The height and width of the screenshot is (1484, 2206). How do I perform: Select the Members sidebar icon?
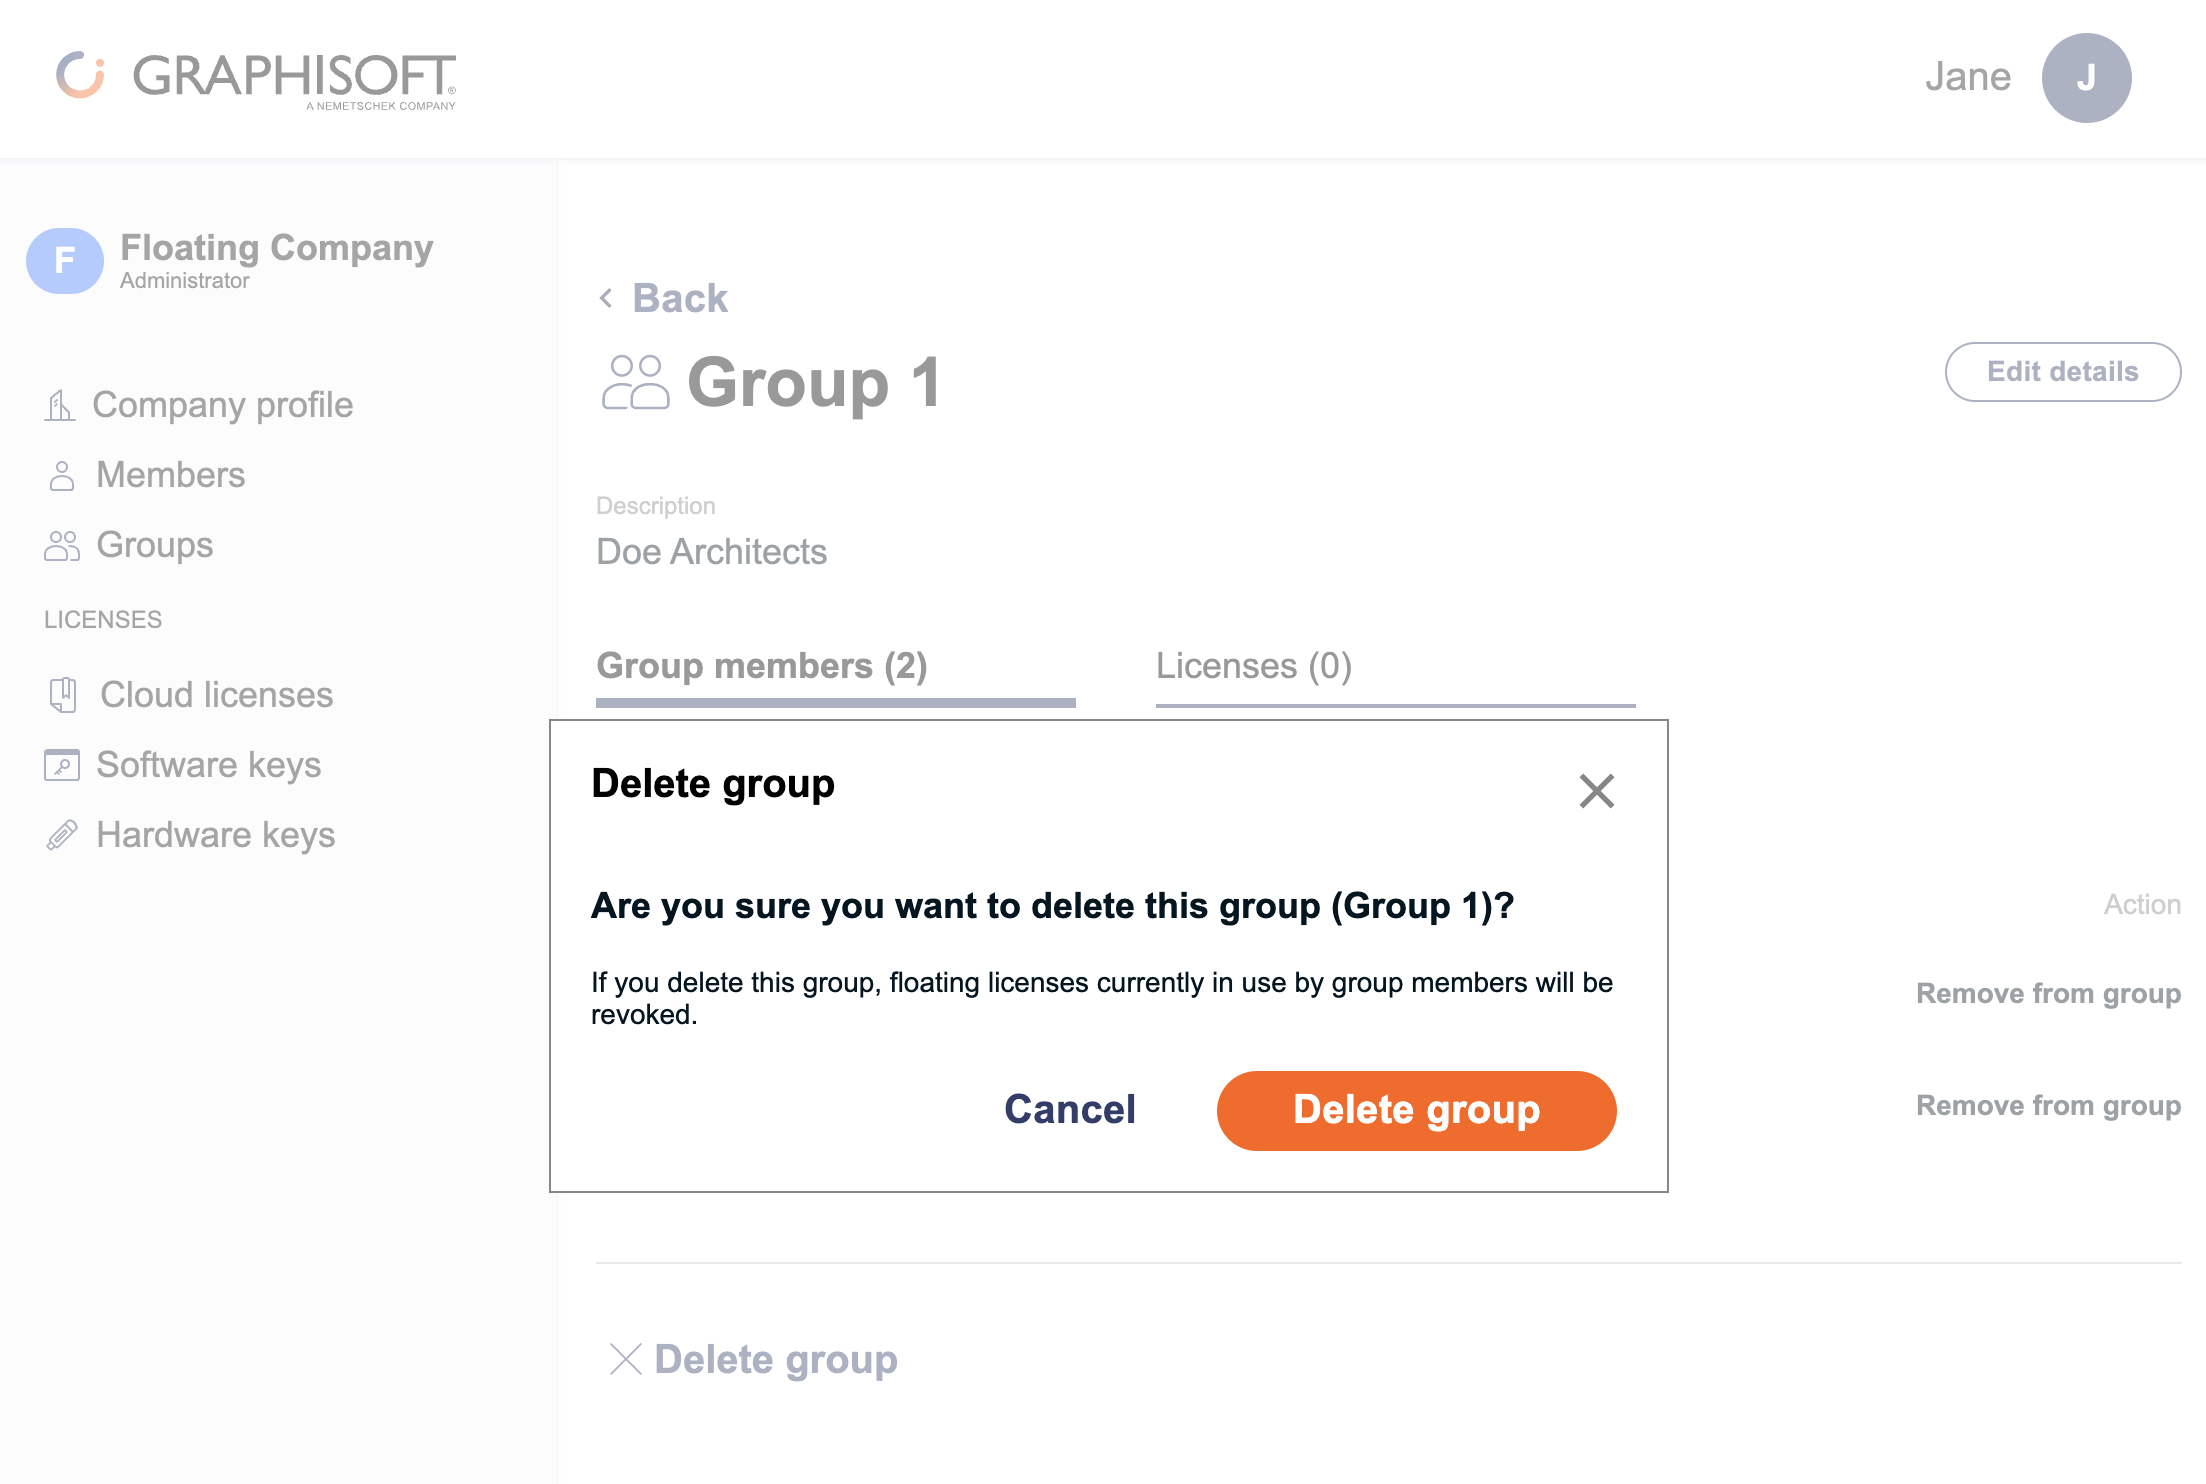[62, 474]
